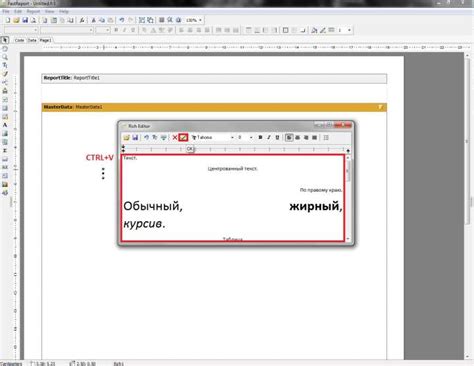Click the OK checkmark in Rich Editor toolbar
Viewport: 474px width, 366px height.
(183, 137)
